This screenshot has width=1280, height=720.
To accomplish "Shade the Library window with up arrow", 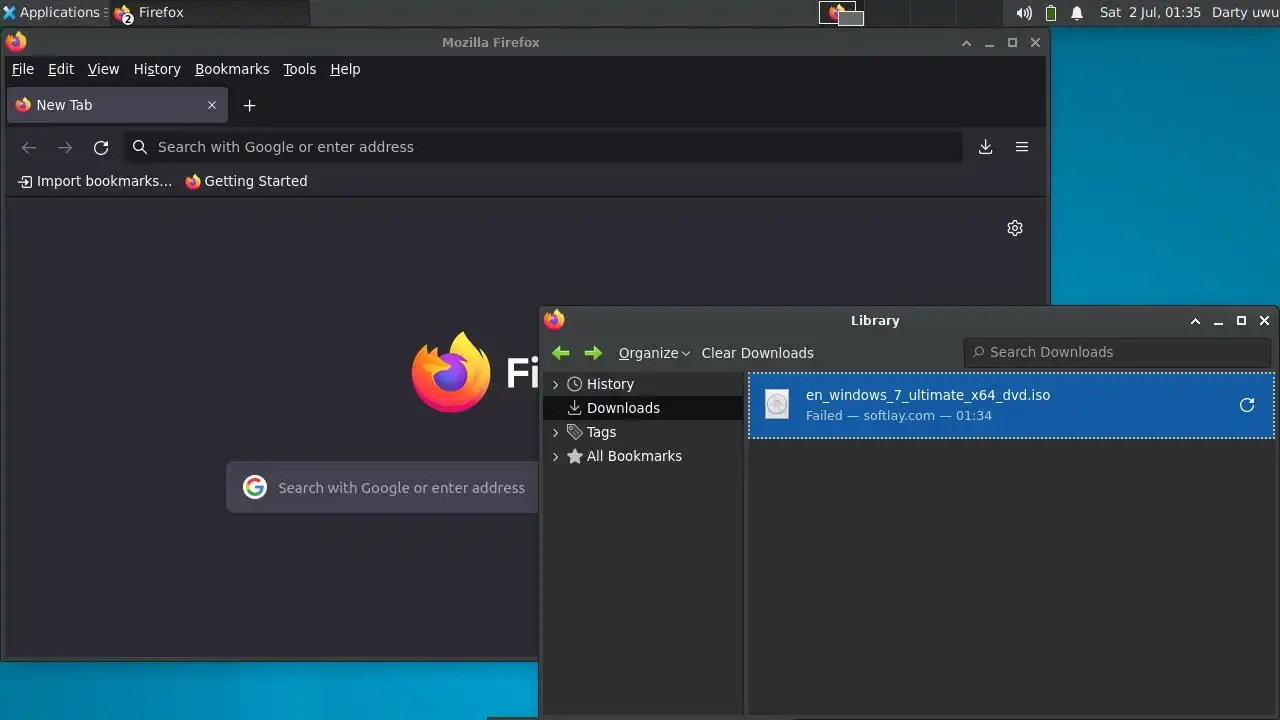I will pos(1195,321).
